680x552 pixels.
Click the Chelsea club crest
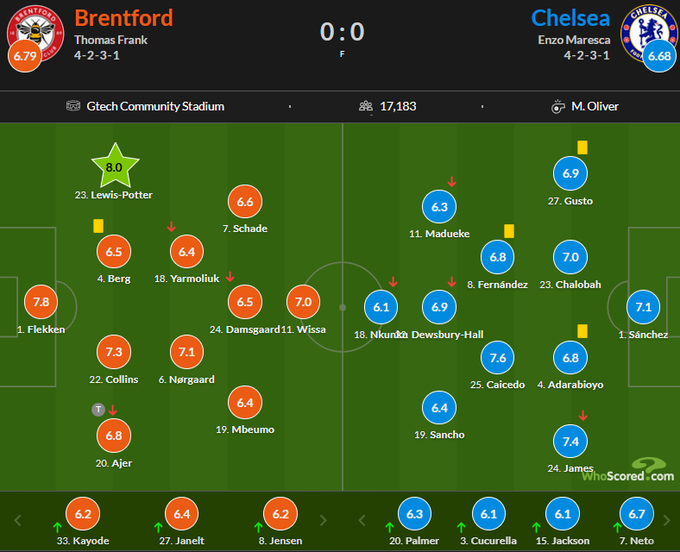(644, 28)
